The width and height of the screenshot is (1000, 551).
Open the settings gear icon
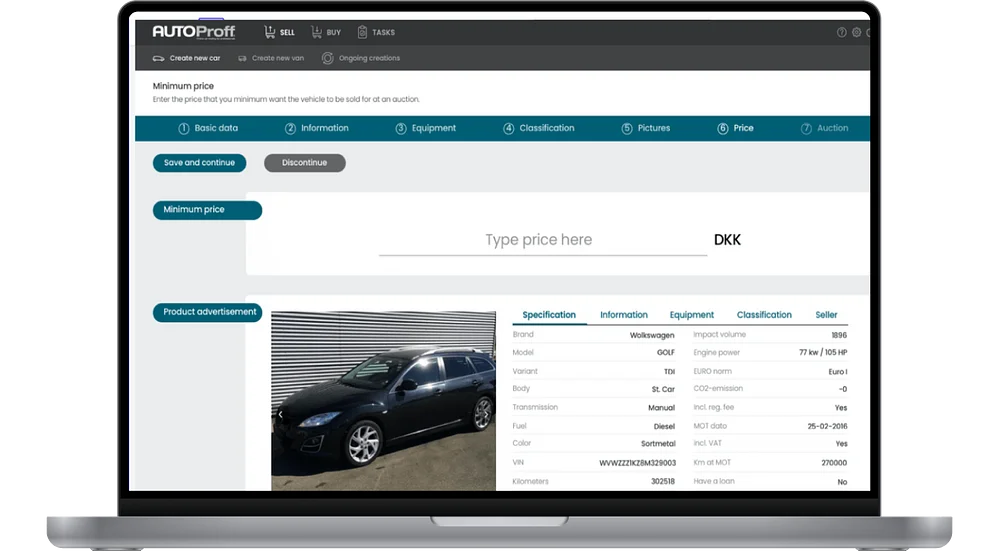tap(857, 33)
